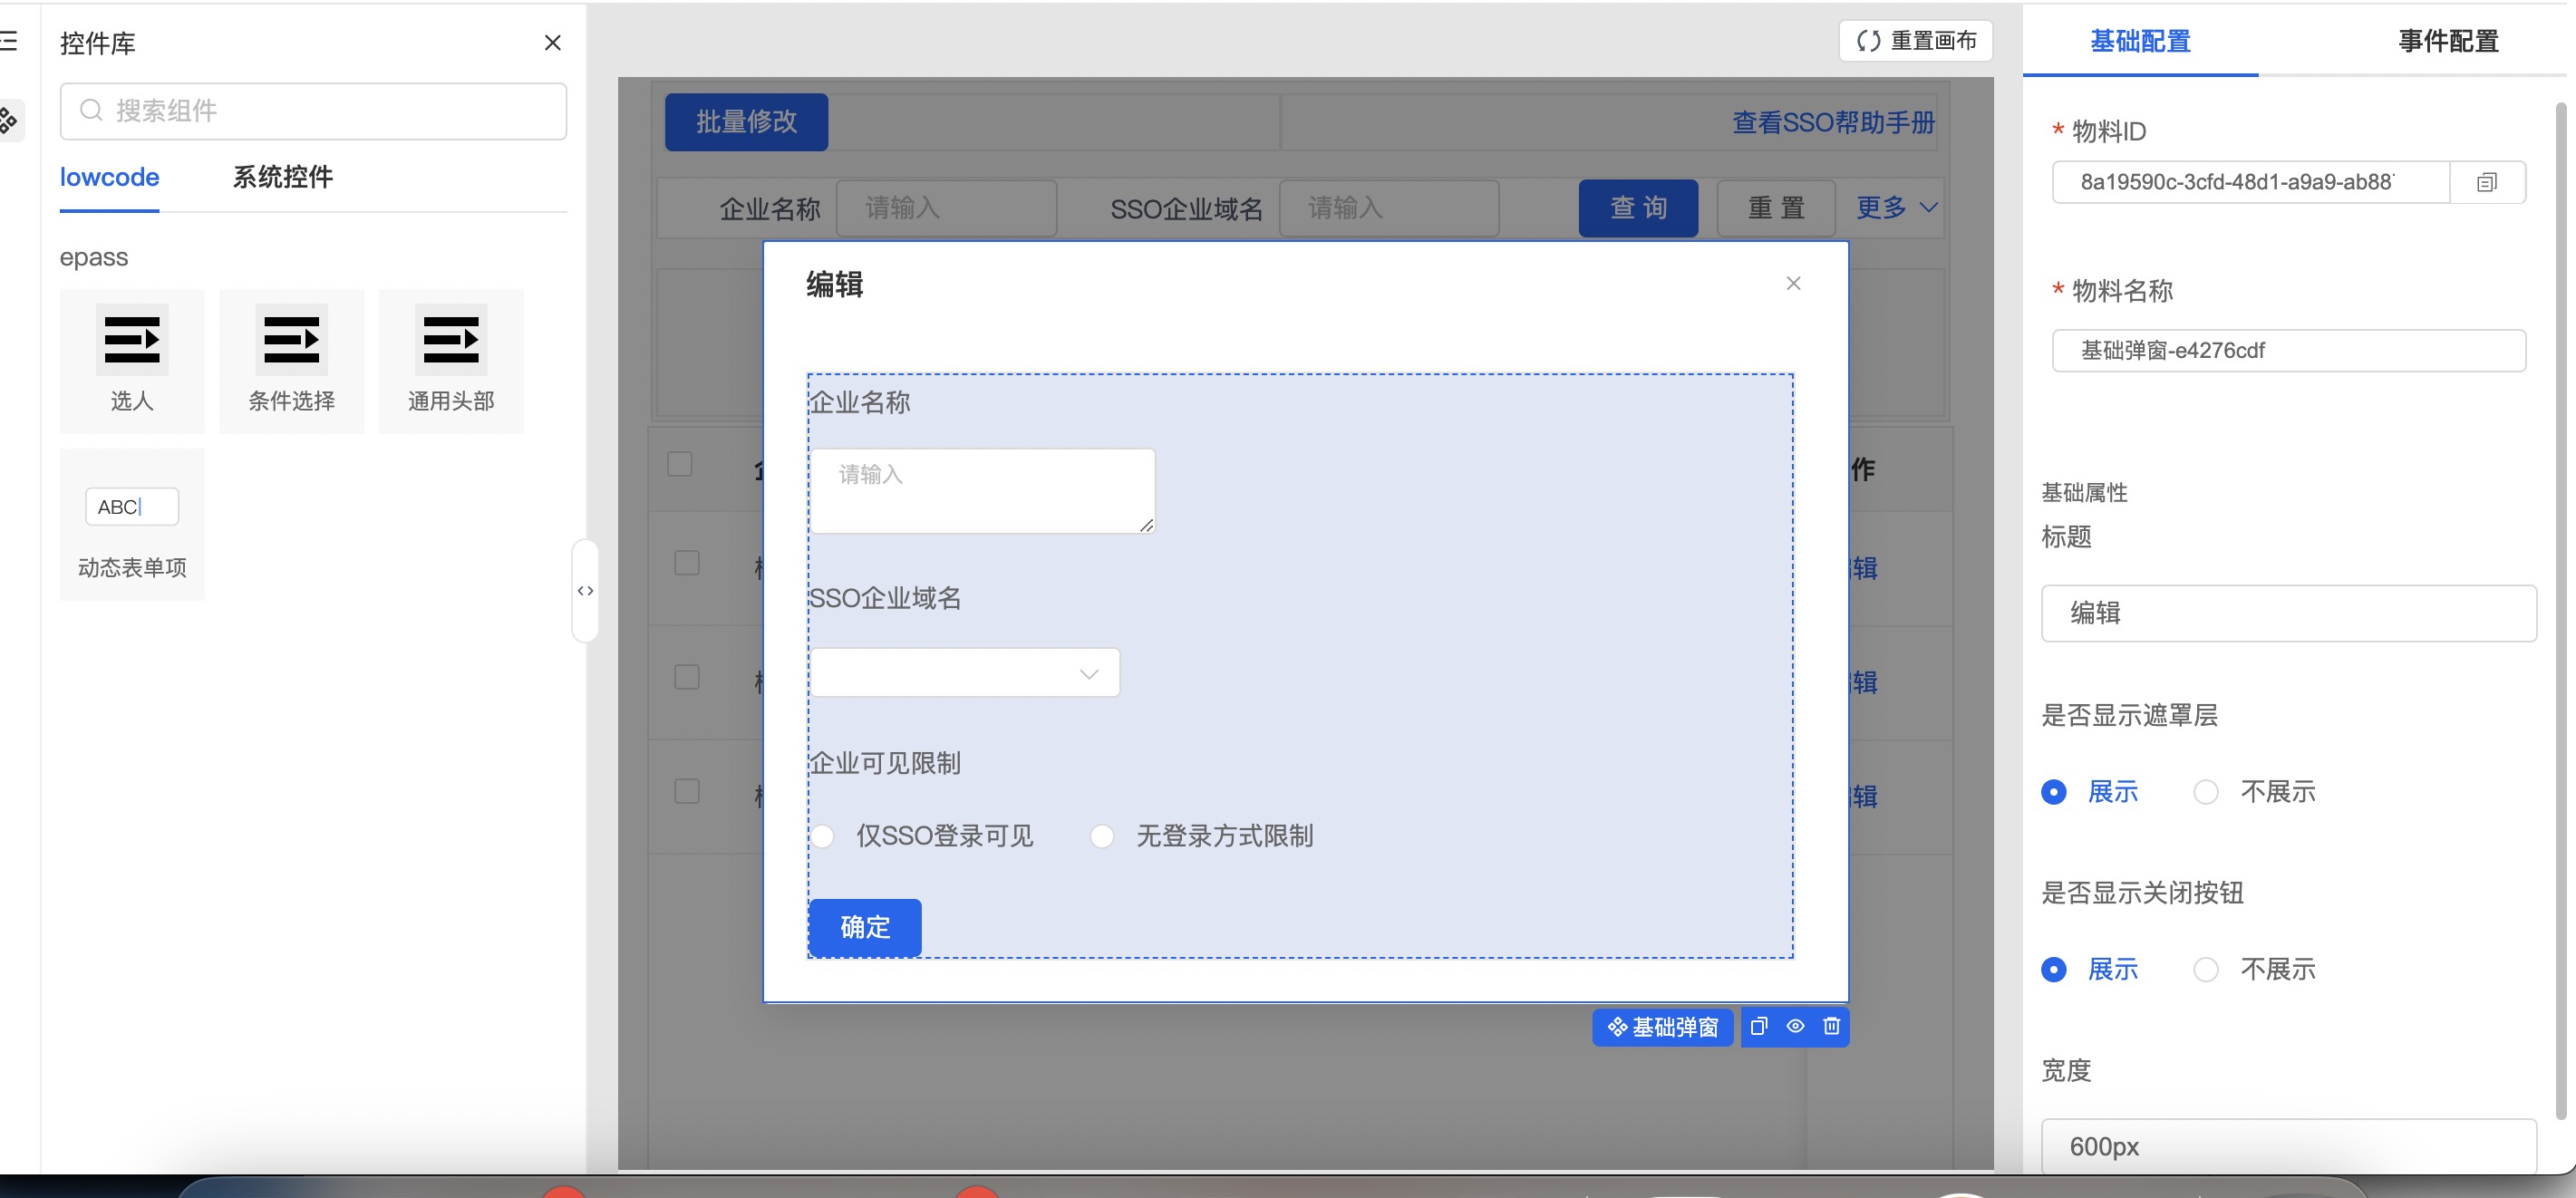Switch to the lowcode tab
The height and width of the screenshot is (1198, 2576).
click(x=109, y=177)
